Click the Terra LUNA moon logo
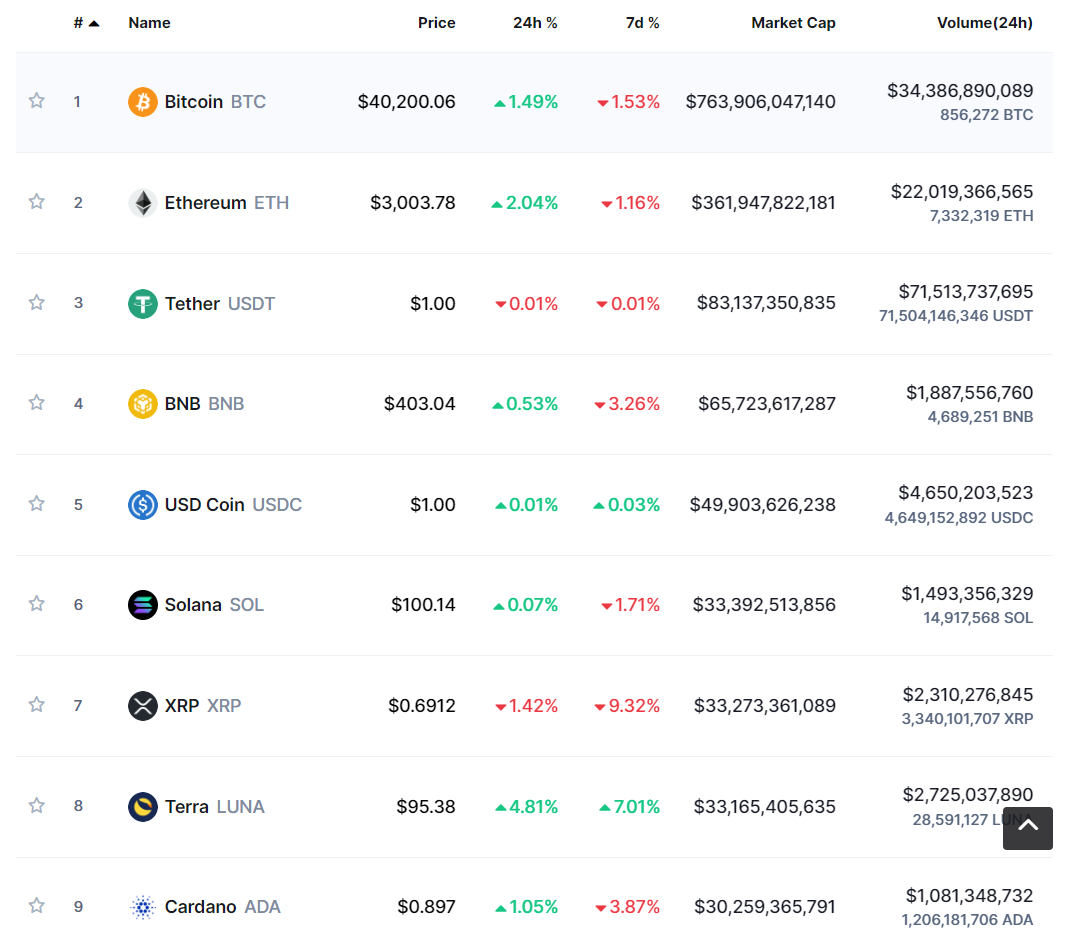This screenshot has height=933, width=1066. (x=143, y=807)
